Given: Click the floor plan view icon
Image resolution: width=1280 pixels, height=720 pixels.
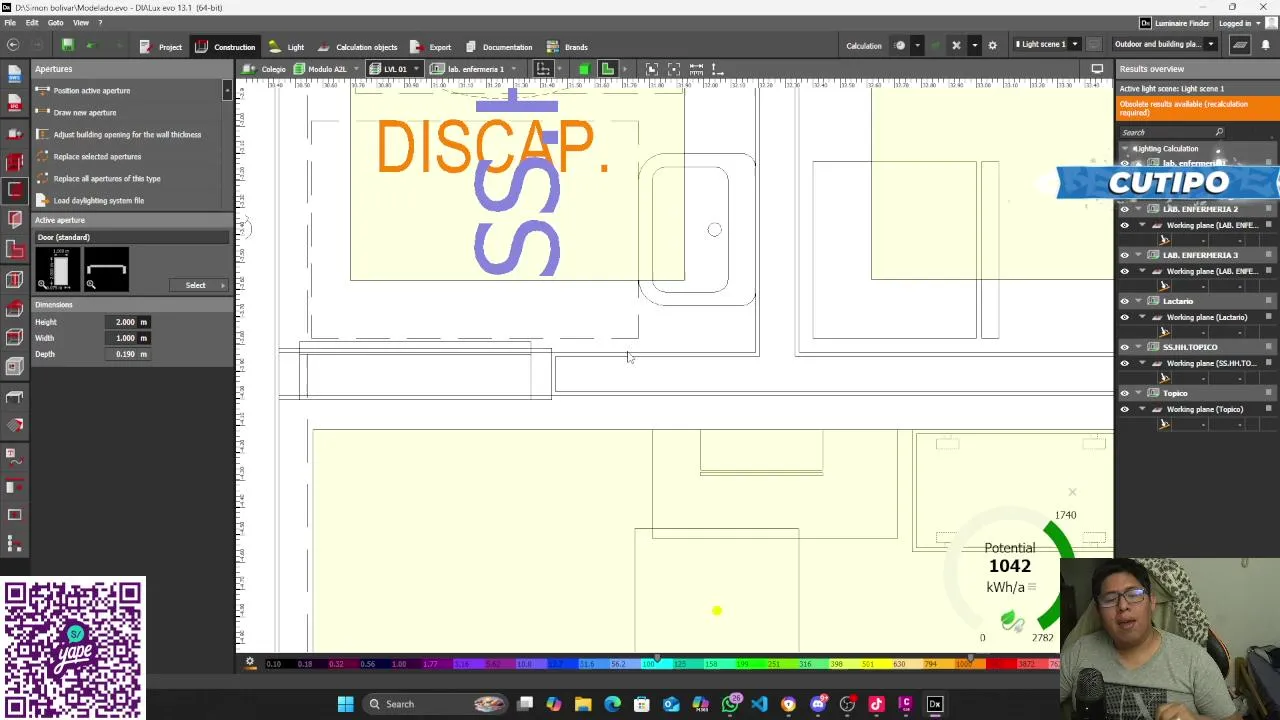Looking at the screenshot, I should point(543,69).
